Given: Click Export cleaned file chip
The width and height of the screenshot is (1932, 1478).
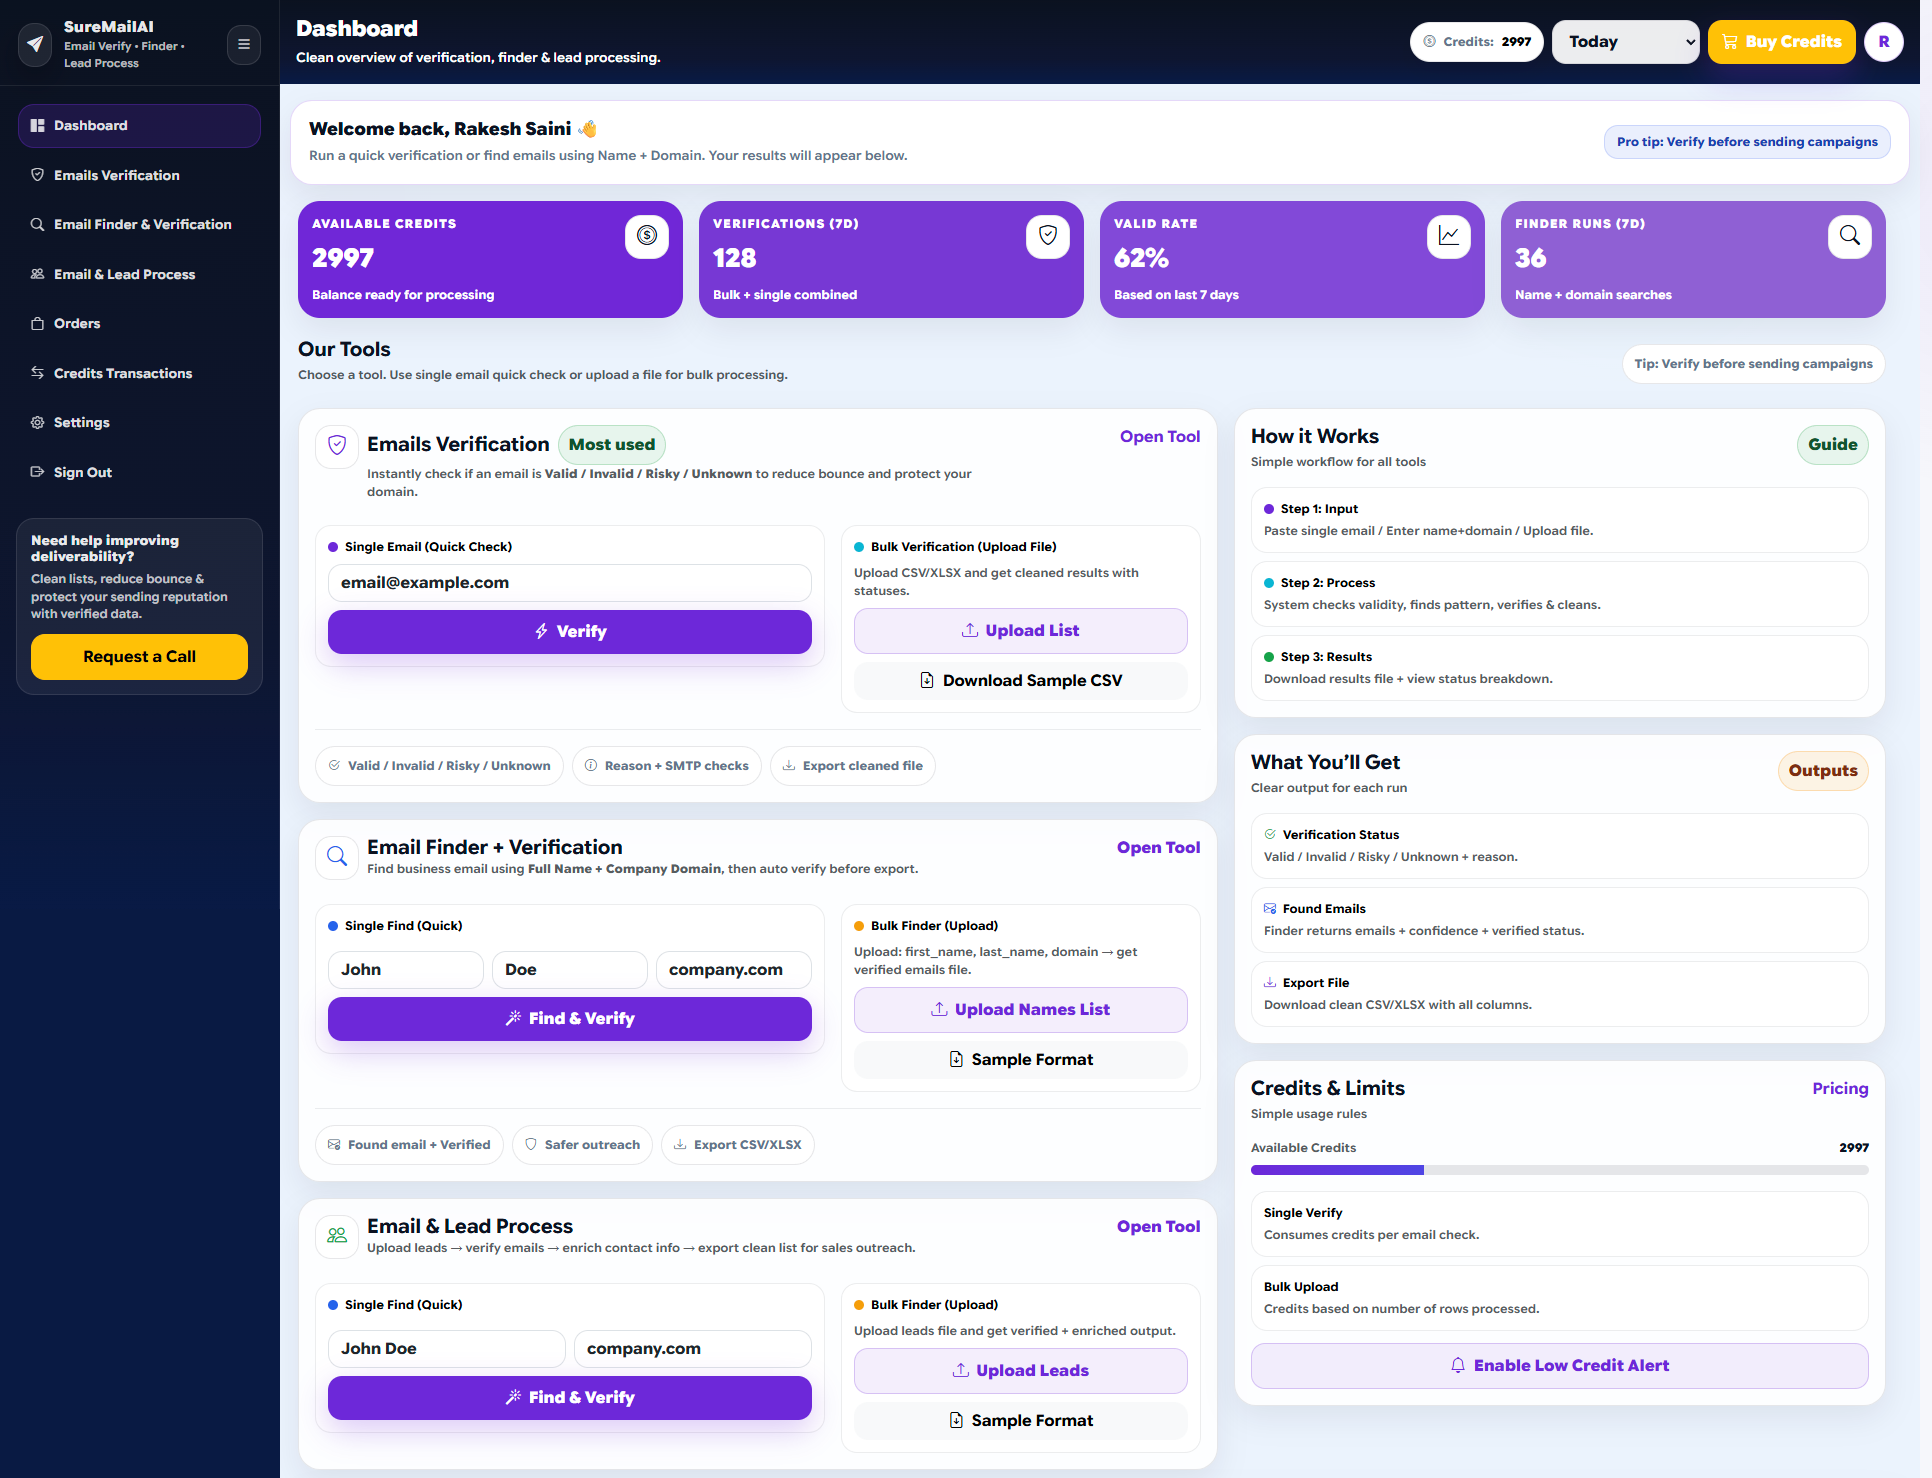Looking at the screenshot, I should [x=852, y=766].
